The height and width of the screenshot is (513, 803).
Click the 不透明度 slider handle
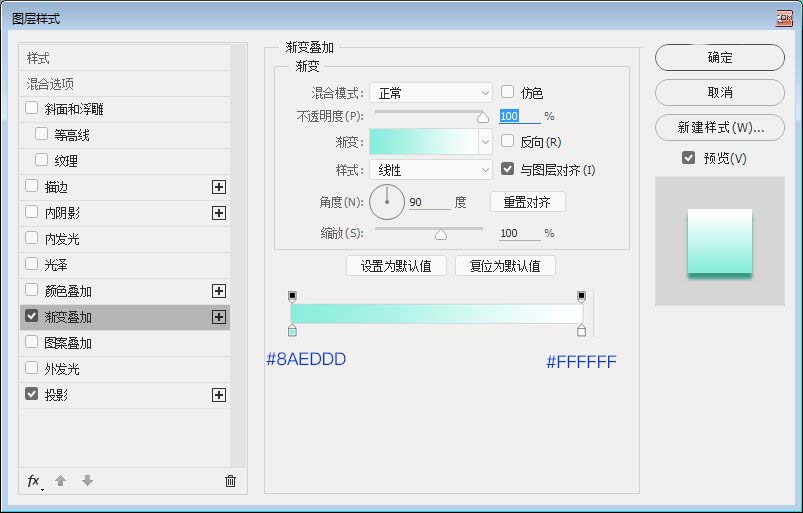(x=482, y=118)
